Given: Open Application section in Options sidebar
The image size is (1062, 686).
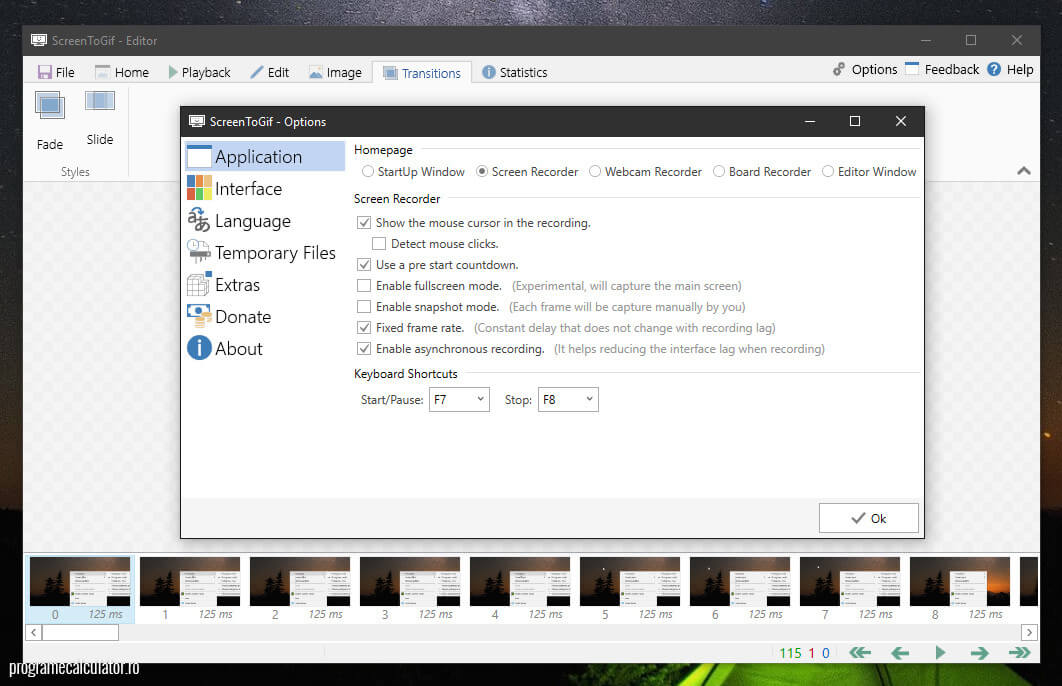Looking at the screenshot, I should [x=264, y=156].
